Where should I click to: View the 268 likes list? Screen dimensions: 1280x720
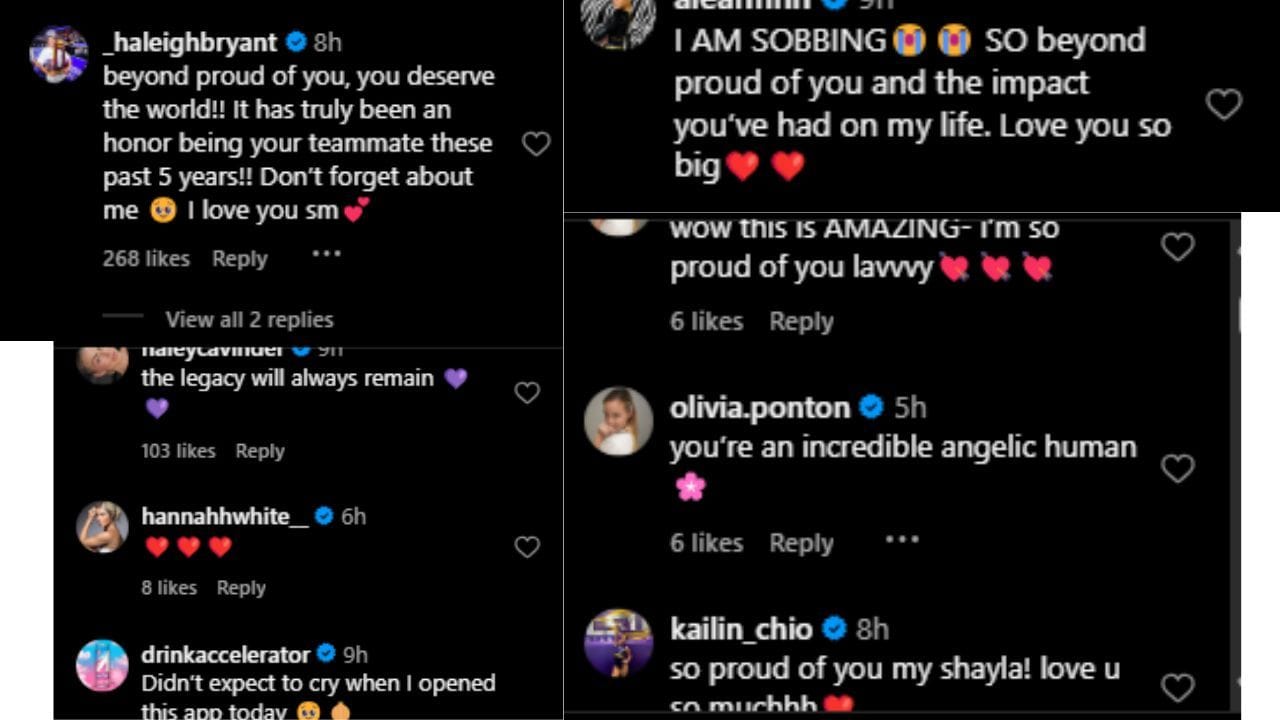click(x=146, y=259)
